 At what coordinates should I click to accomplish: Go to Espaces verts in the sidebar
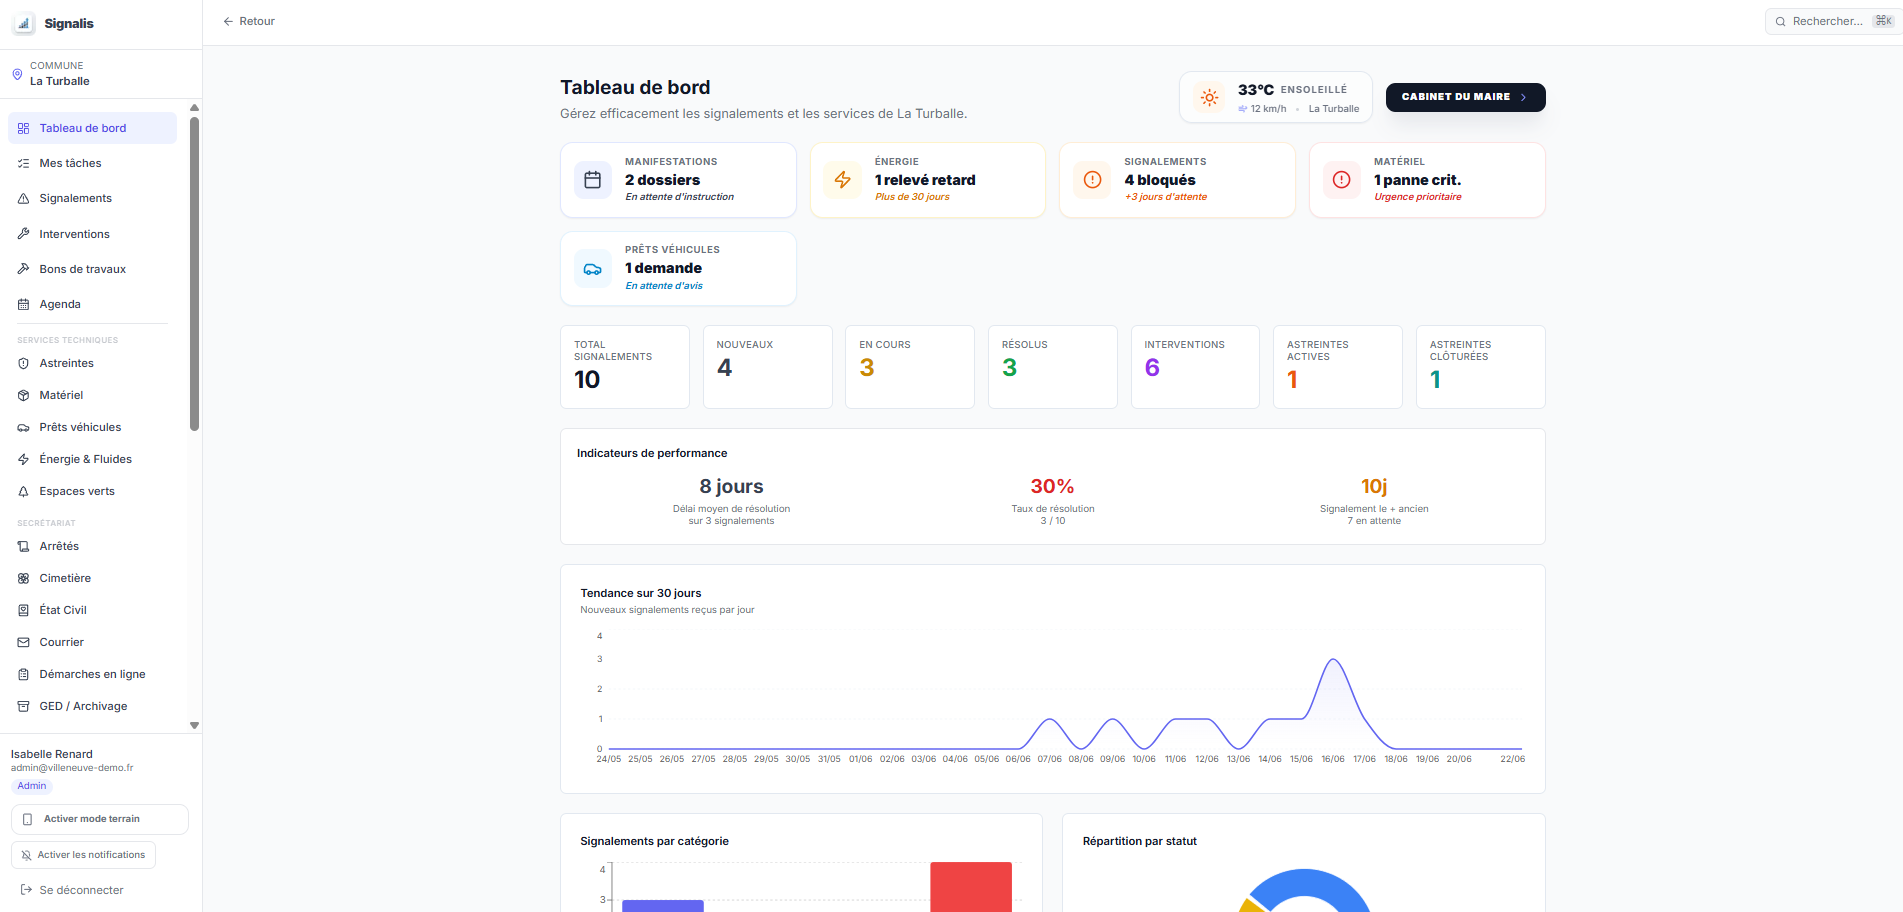pyautogui.click(x=92, y=491)
